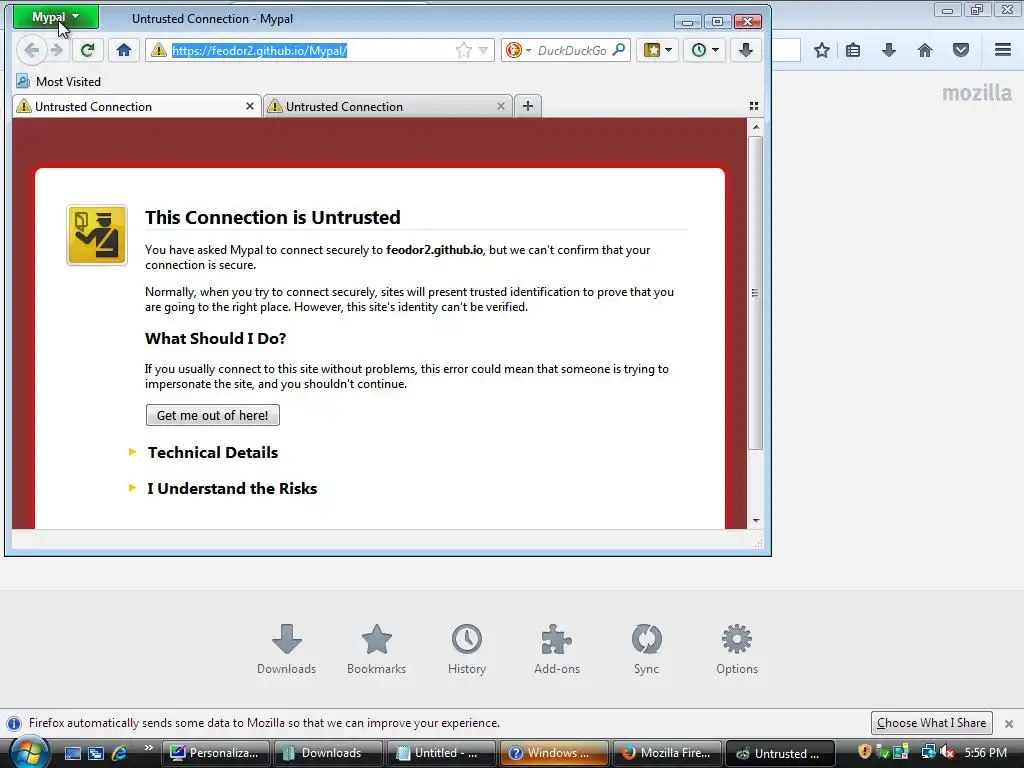
Task: Expand quick launch overflow chevron
Action: point(148,748)
